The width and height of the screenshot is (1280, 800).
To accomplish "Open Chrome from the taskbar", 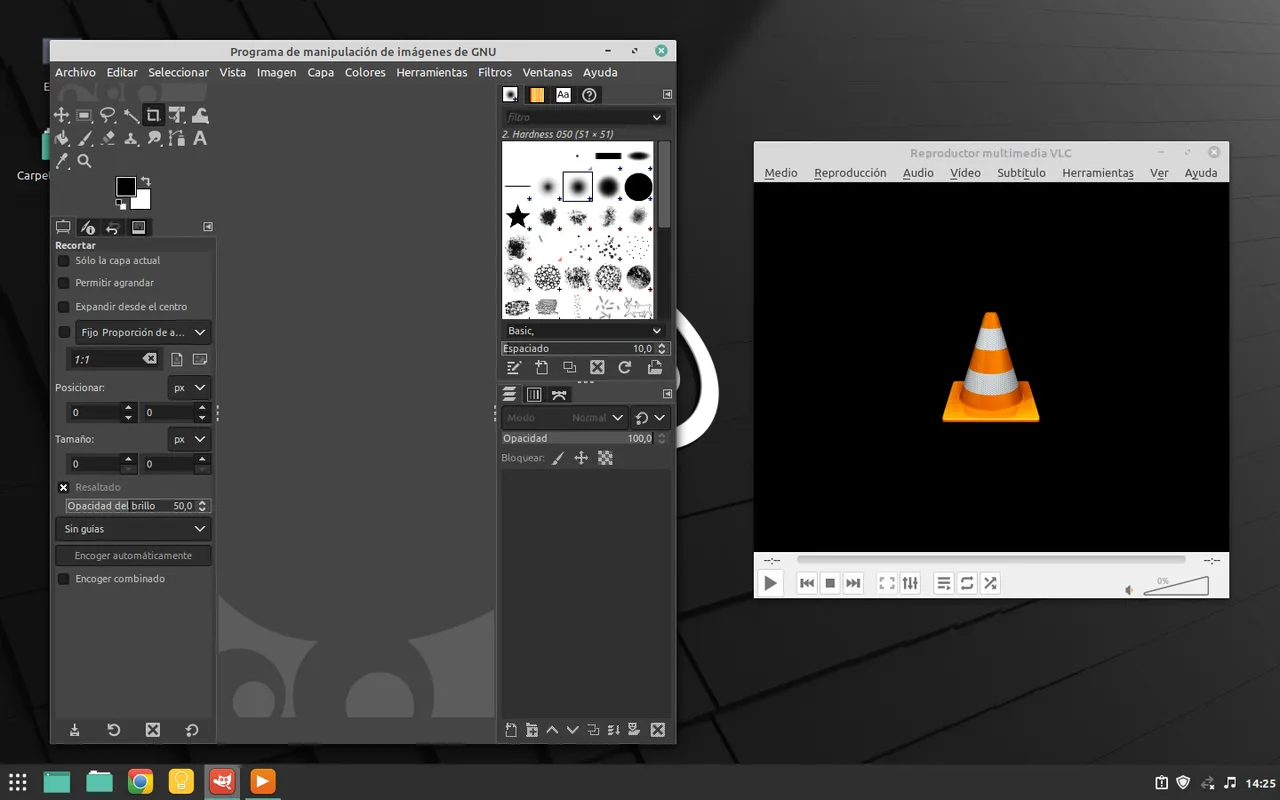I will pyautogui.click(x=140, y=781).
